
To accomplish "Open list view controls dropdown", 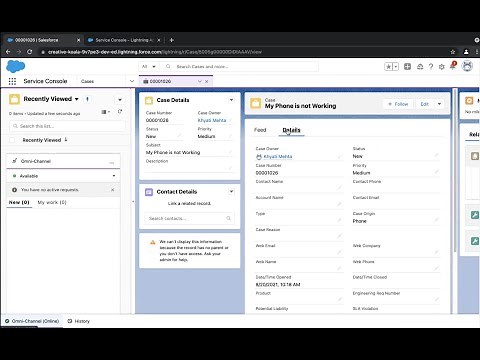I will tap(120, 99).
